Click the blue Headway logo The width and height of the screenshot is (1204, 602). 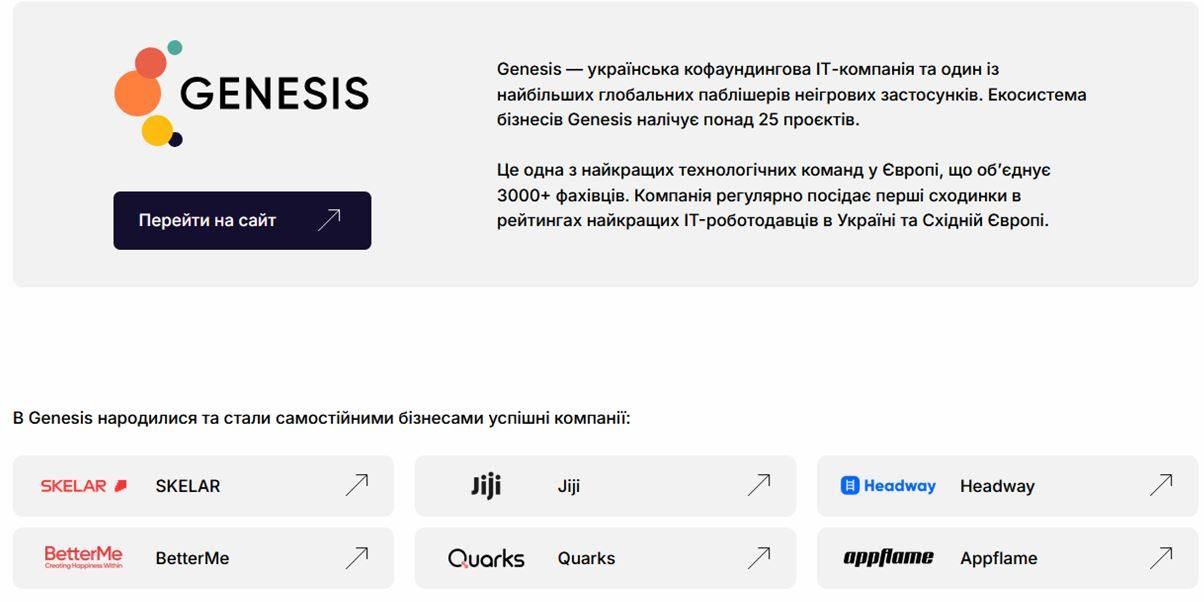(x=888, y=486)
